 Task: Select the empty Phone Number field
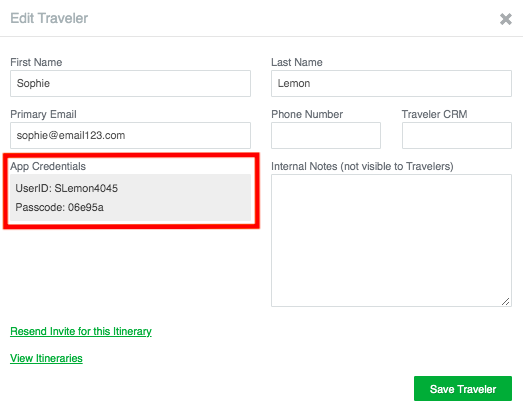click(326, 135)
